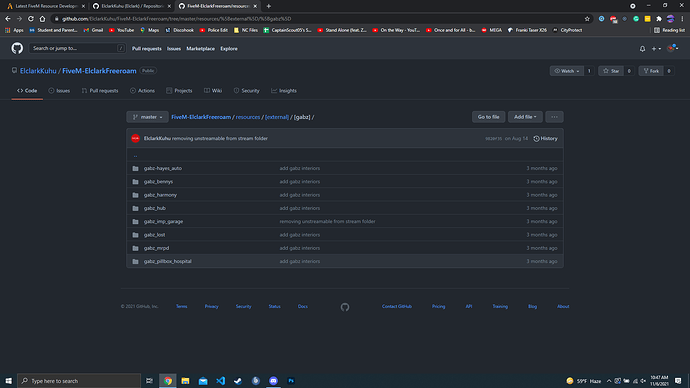Reload the page with refresh icon
Screen dimensions: 690x388
point(31,19)
